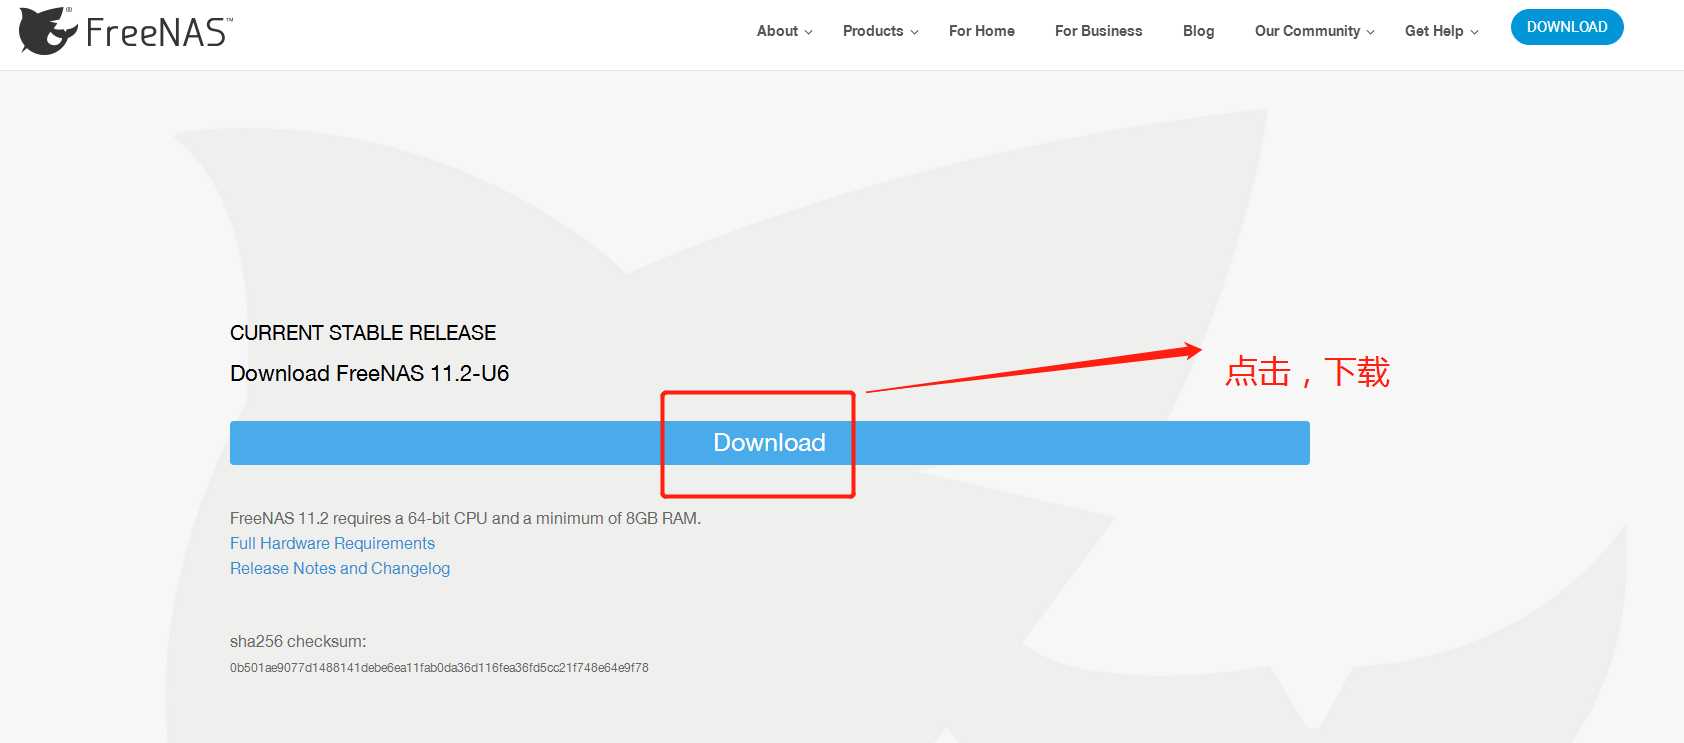Open Release Notes and Changelog link
The height and width of the screenshot is (743, 1684).
pos(340,568)
